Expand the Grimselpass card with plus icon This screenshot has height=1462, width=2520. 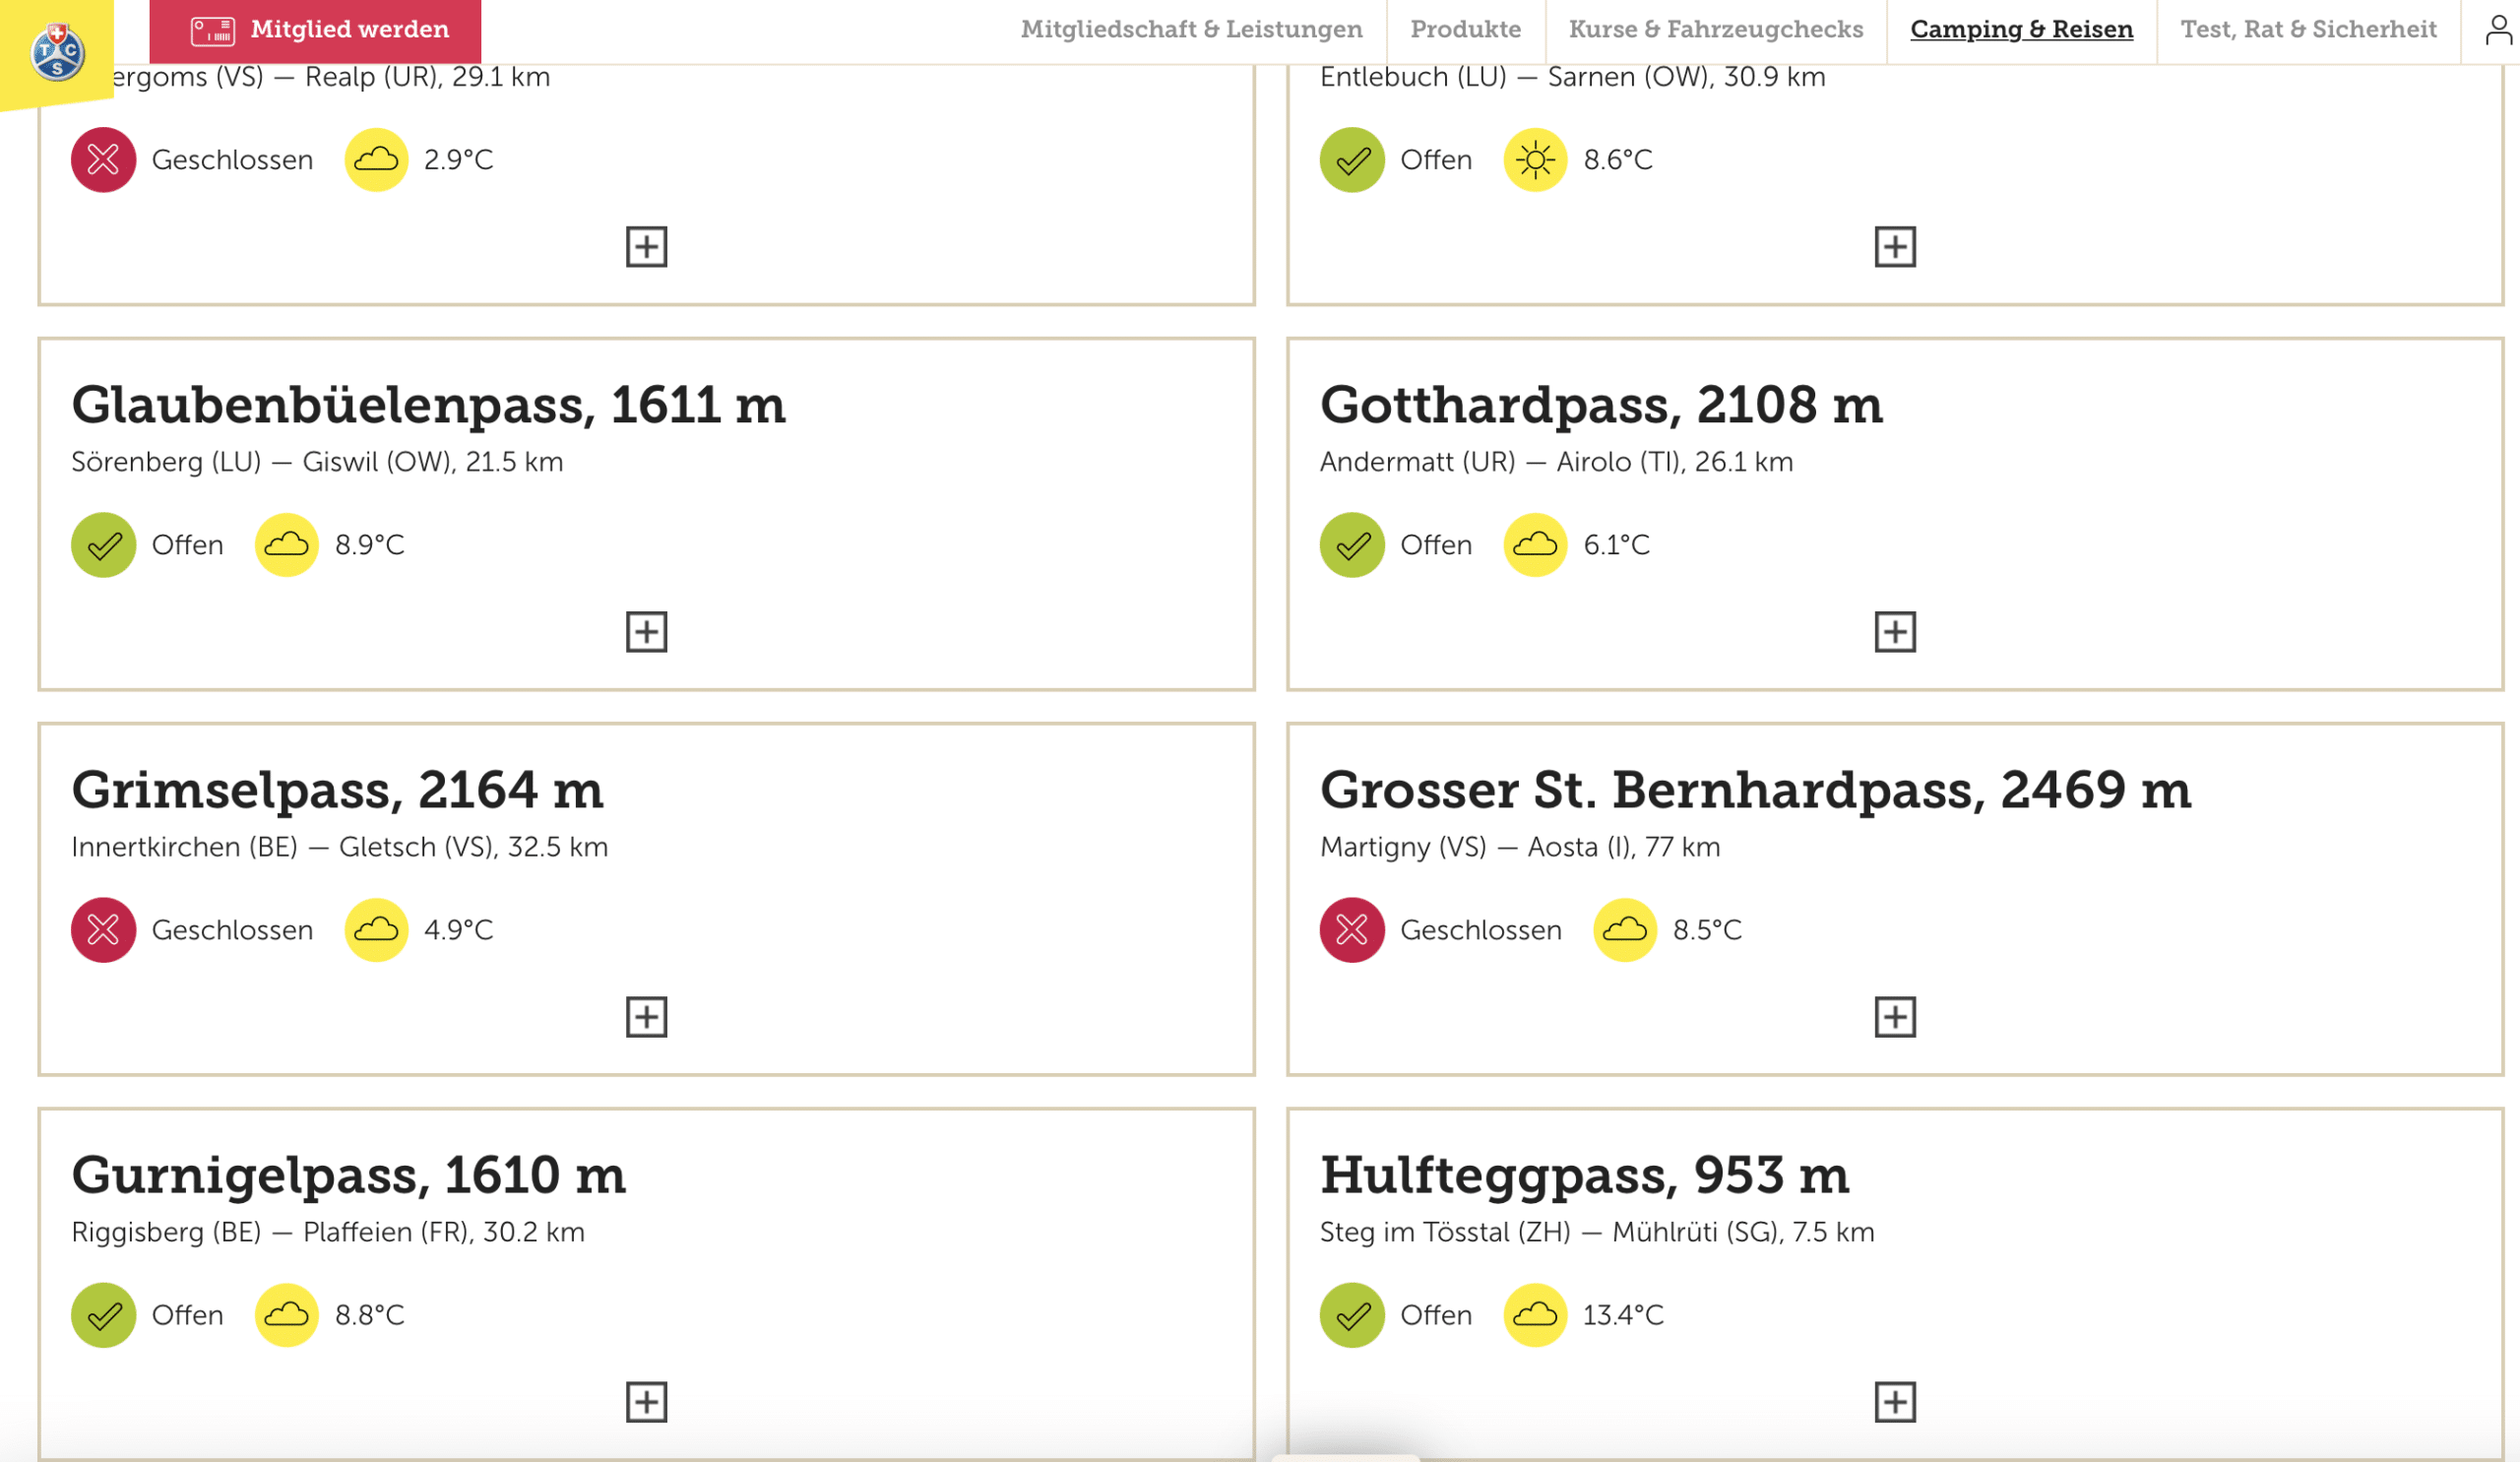tap(646, 1017)
